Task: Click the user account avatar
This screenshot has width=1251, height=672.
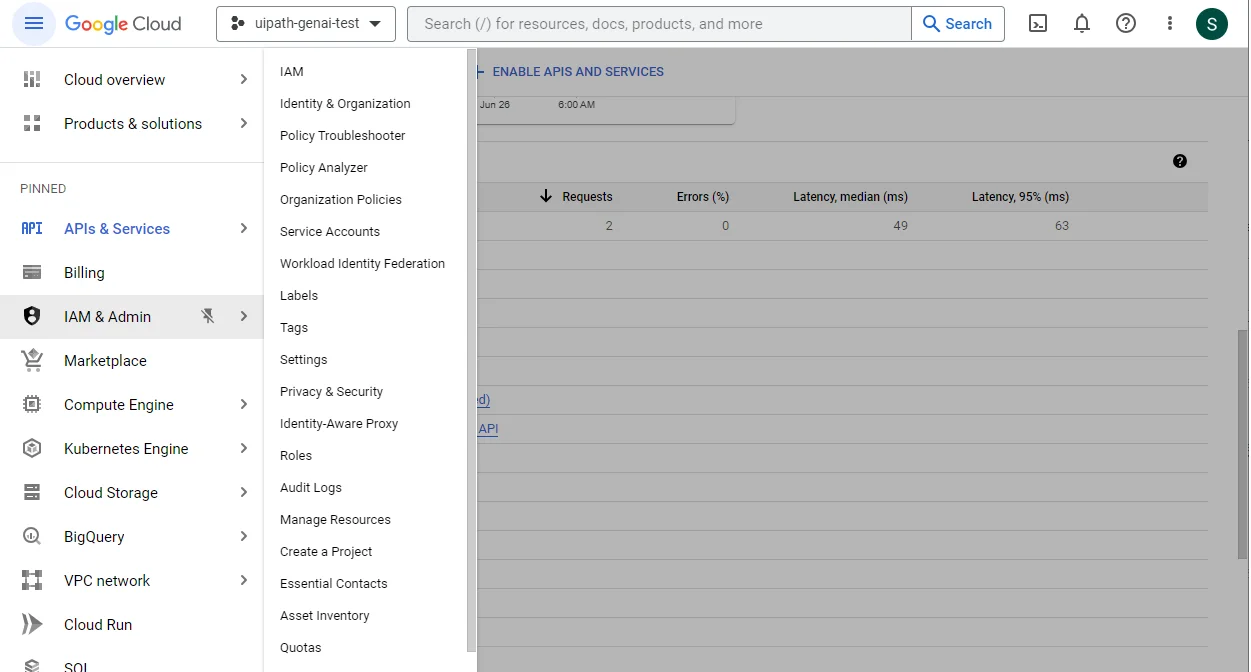Action: [1212, 24]
